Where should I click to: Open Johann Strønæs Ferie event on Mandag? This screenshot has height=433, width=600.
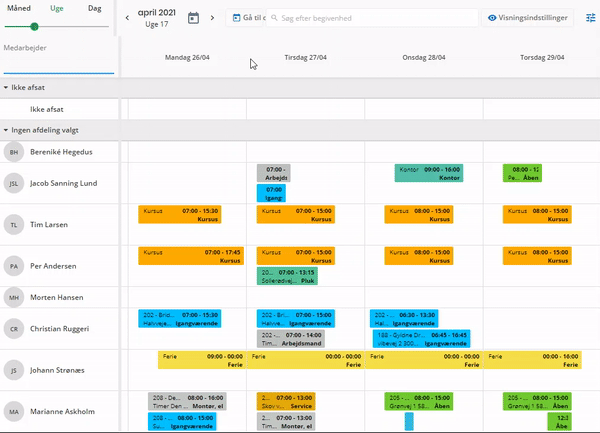coord(201,360)
